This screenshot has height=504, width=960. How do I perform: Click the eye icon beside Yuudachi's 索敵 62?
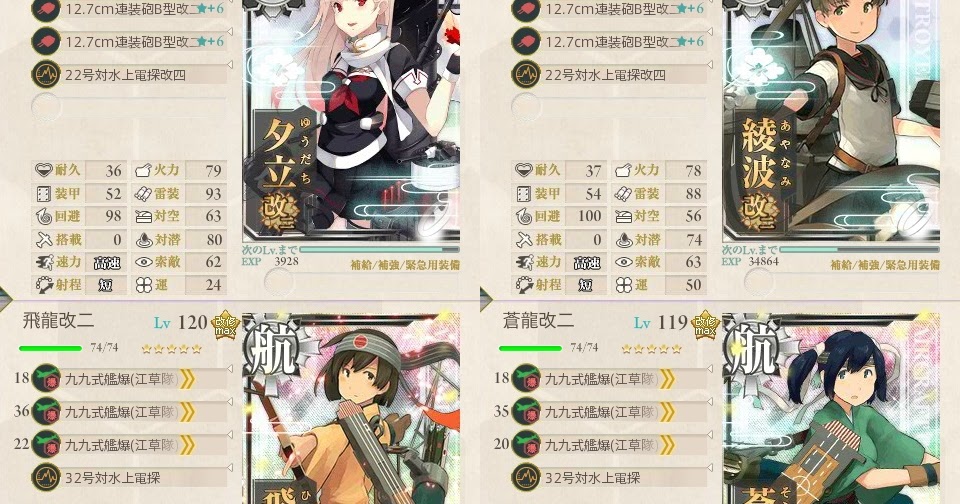[144, 262]
